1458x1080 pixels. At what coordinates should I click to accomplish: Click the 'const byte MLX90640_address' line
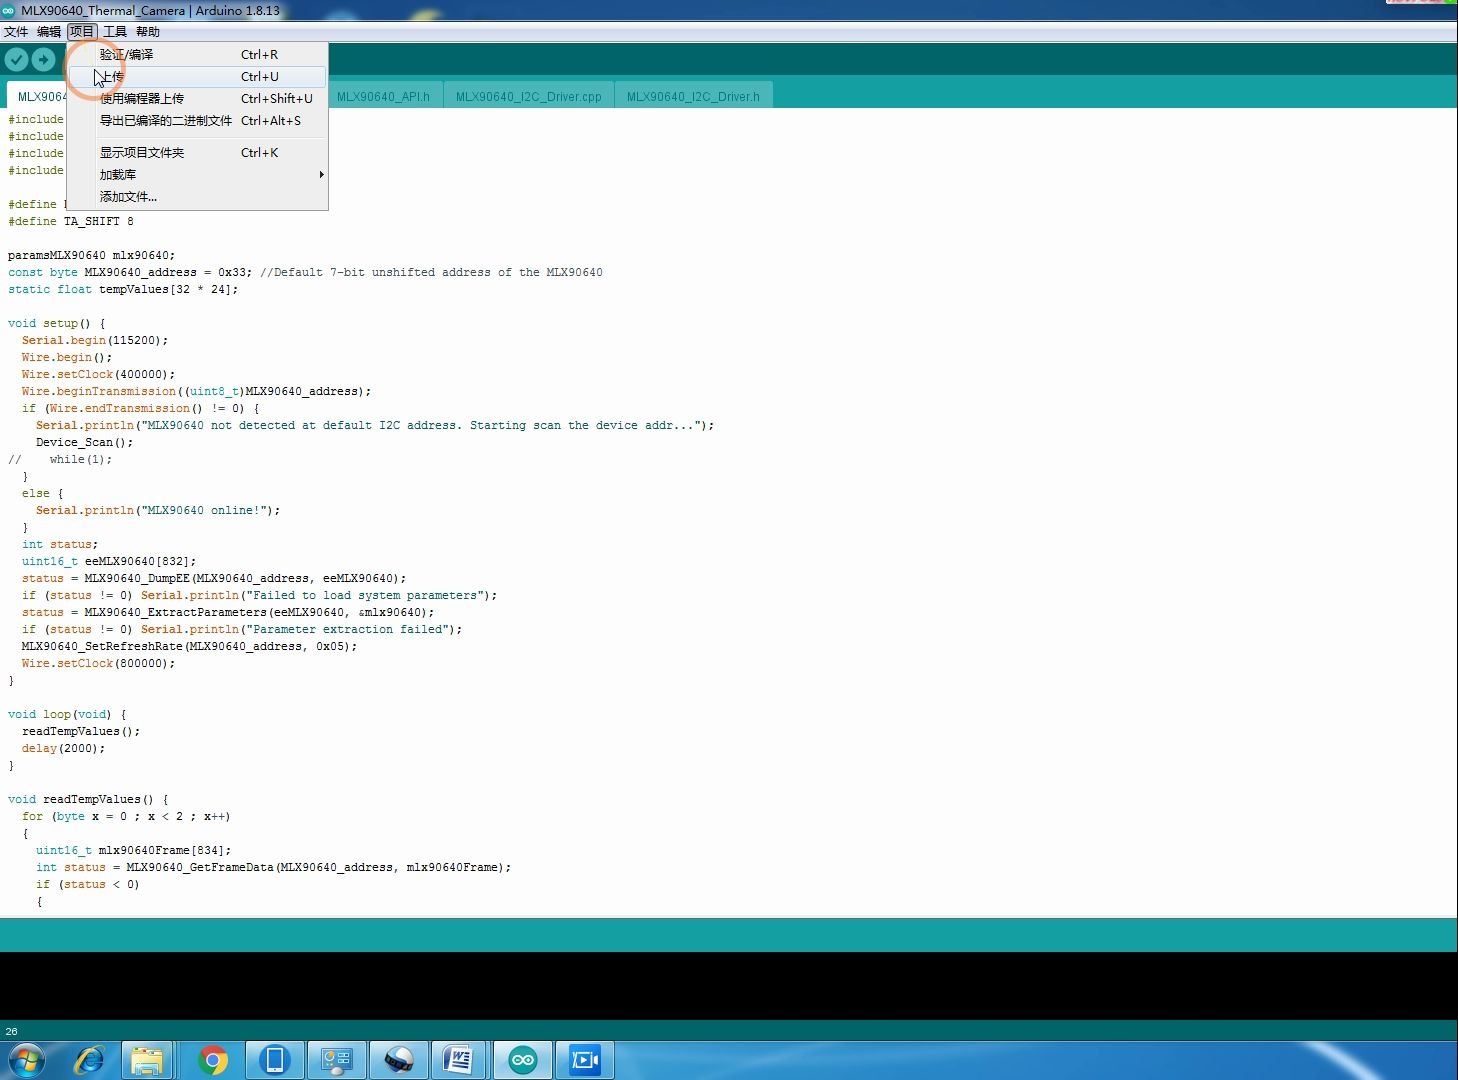click(x=305, y=272)
